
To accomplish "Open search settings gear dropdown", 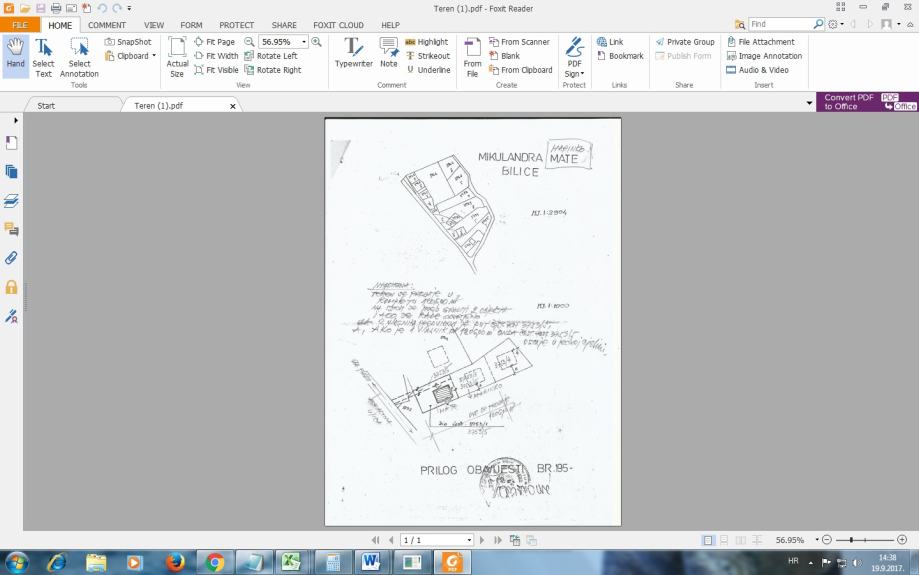I will click(x=836, y=24).
